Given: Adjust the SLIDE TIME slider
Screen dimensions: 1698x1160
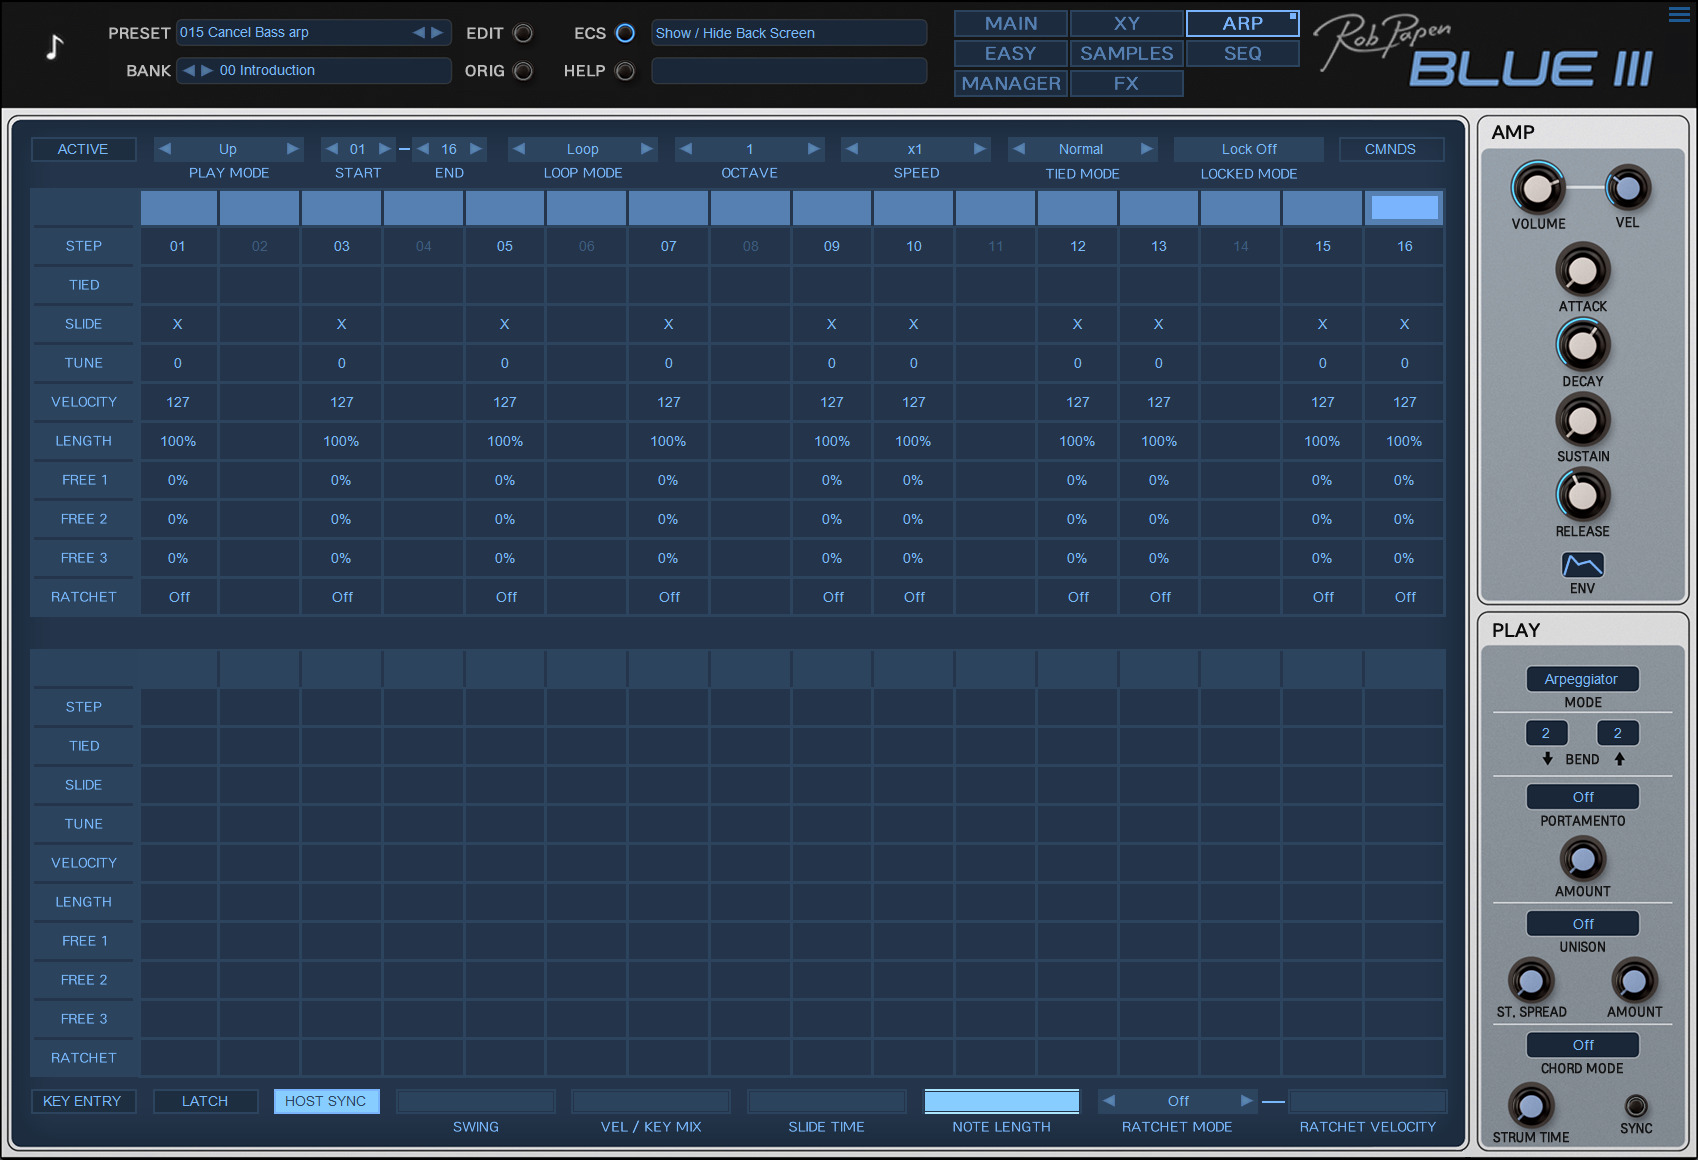Looking at the screenshot, I should click(x=826, y=1101).
